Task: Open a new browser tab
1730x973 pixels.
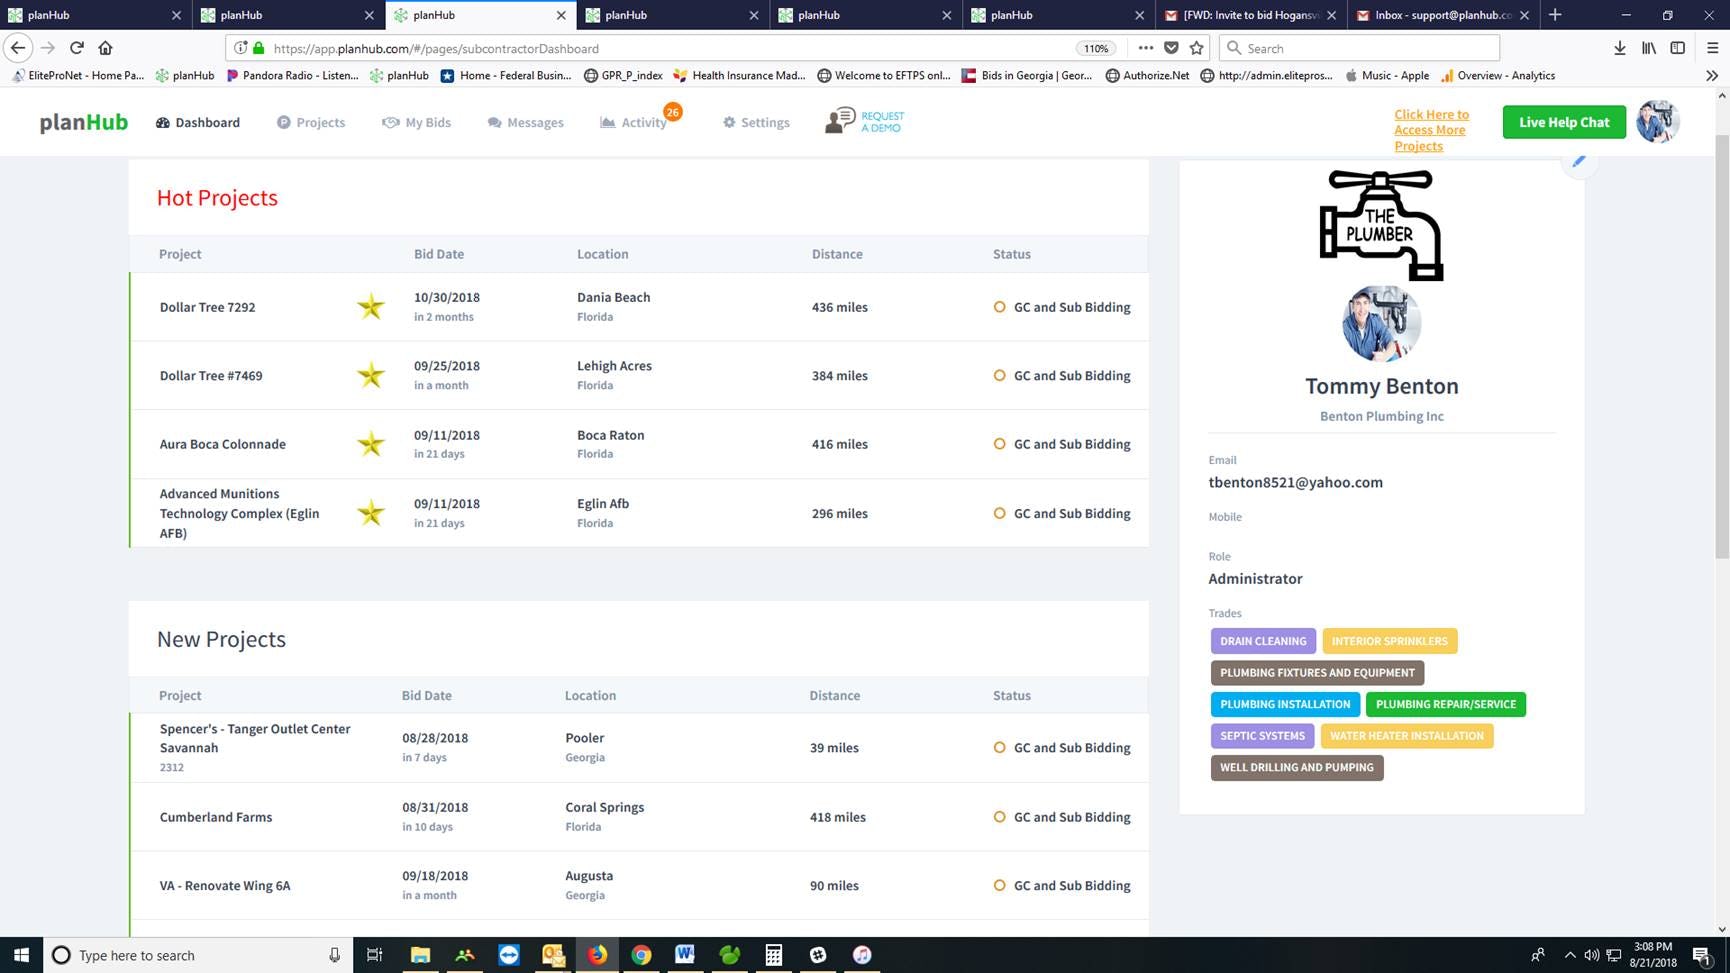Action: coord(1555,15)
